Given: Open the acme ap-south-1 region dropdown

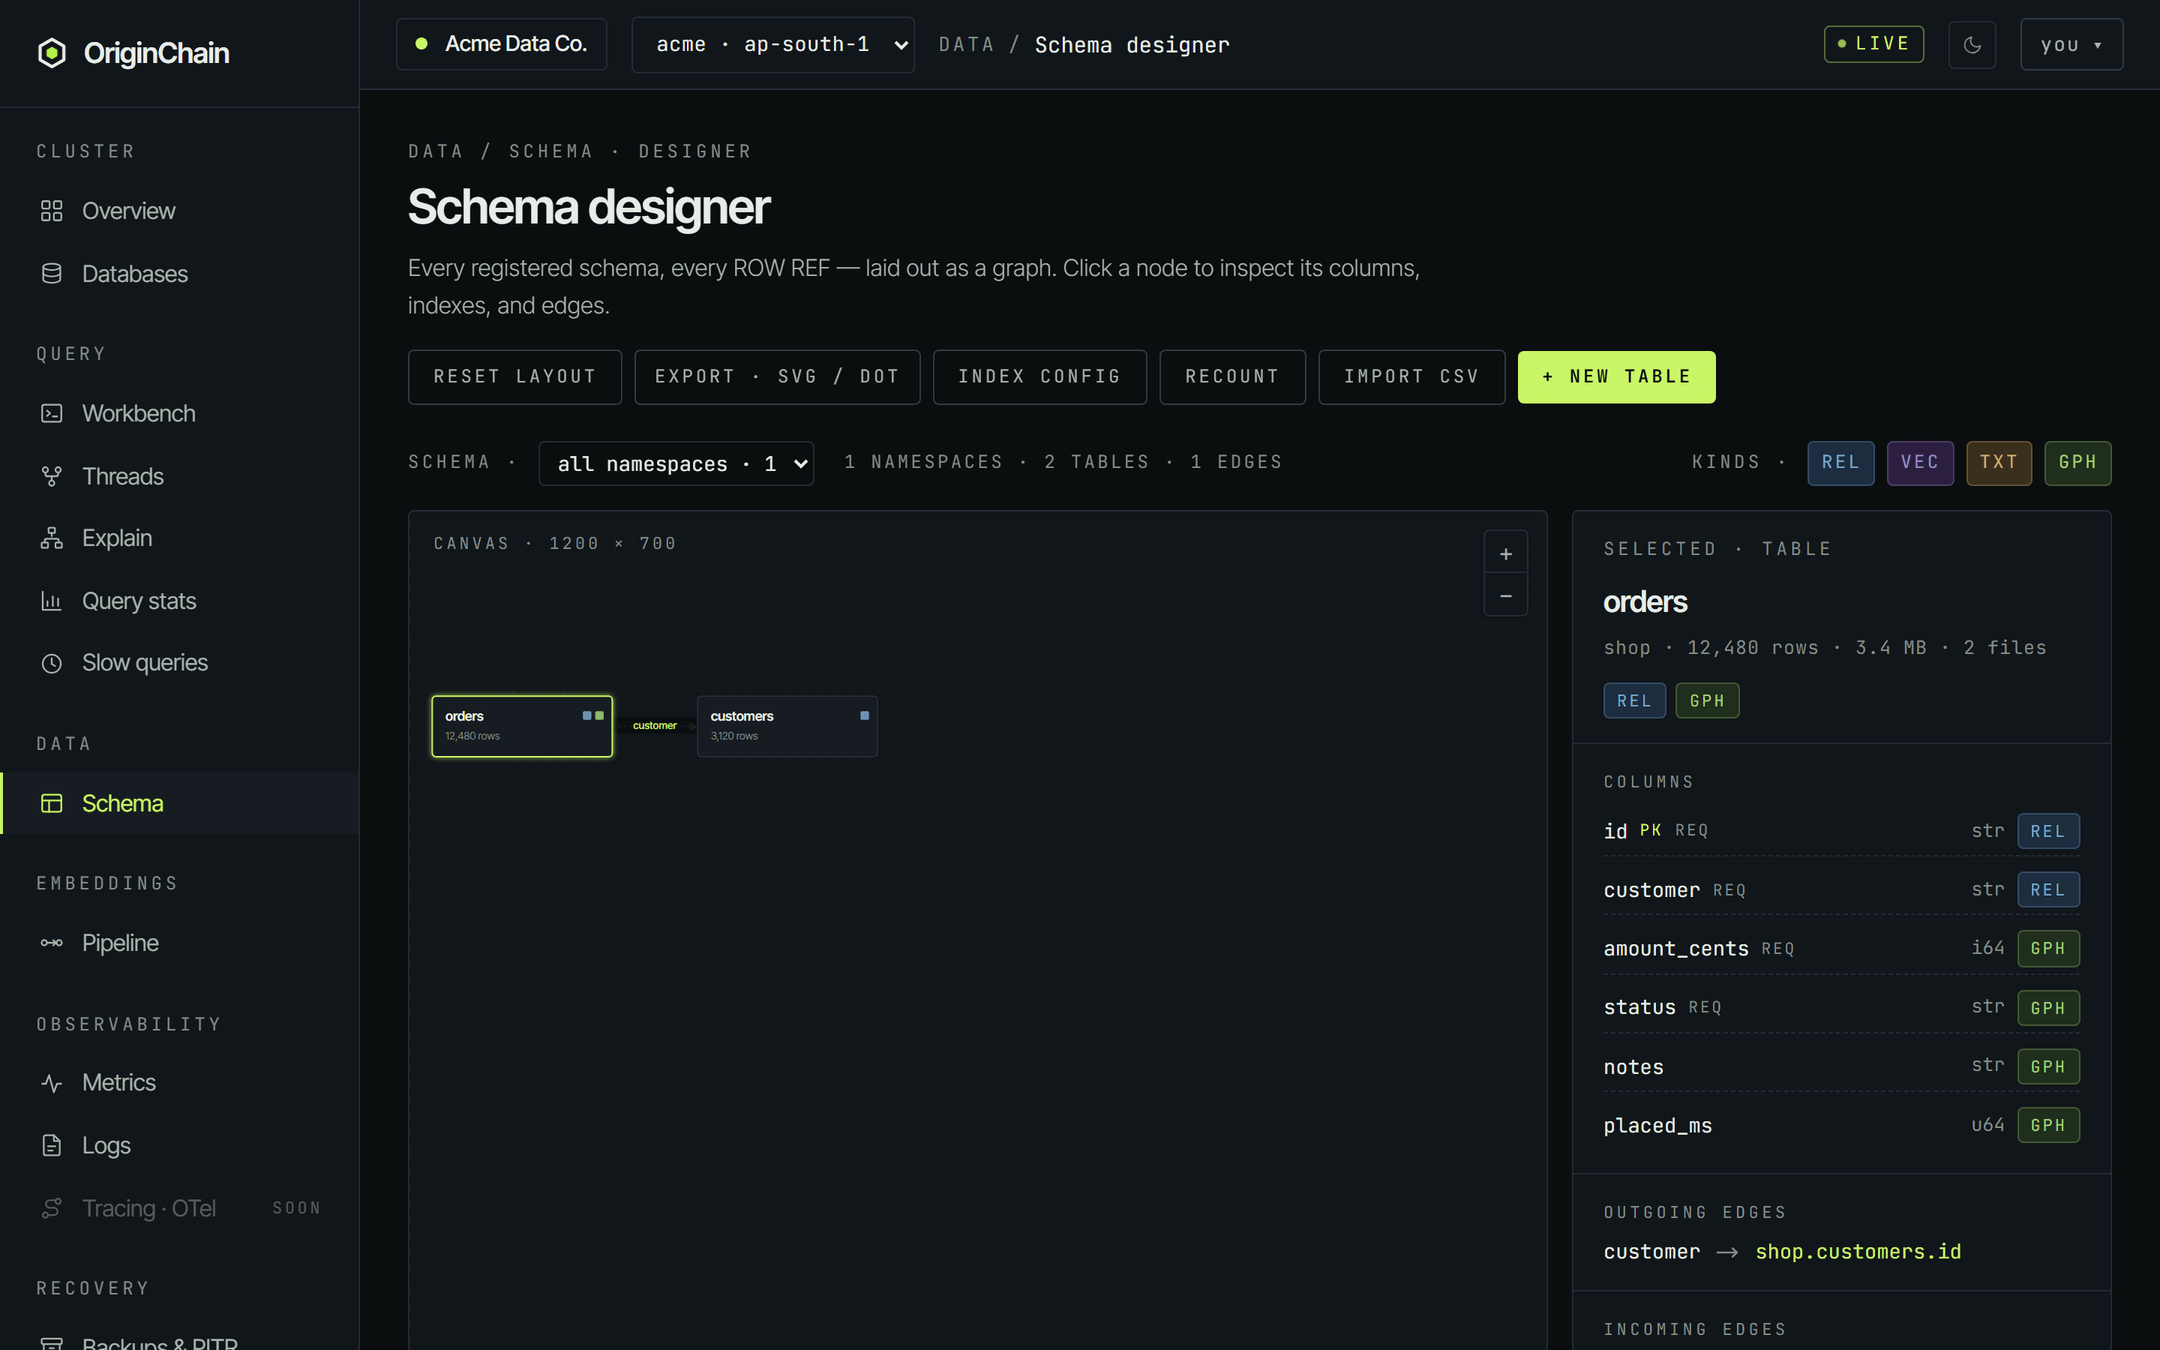Looking at the screenshot, I should 773,45.
